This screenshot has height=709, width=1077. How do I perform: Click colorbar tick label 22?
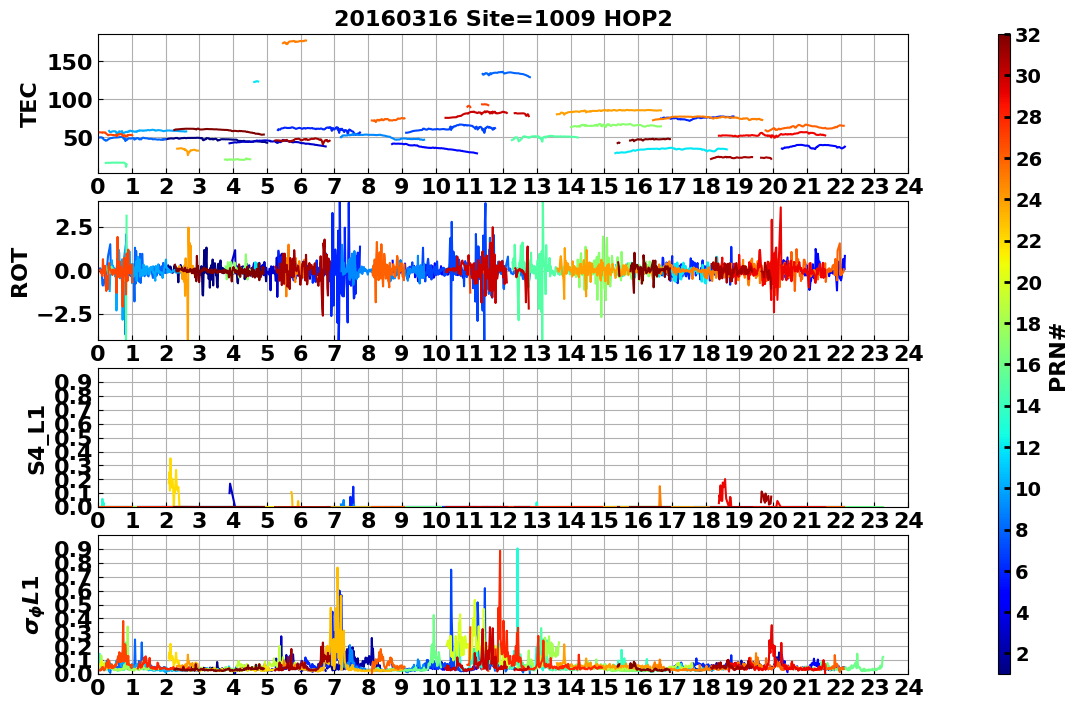1028,241
